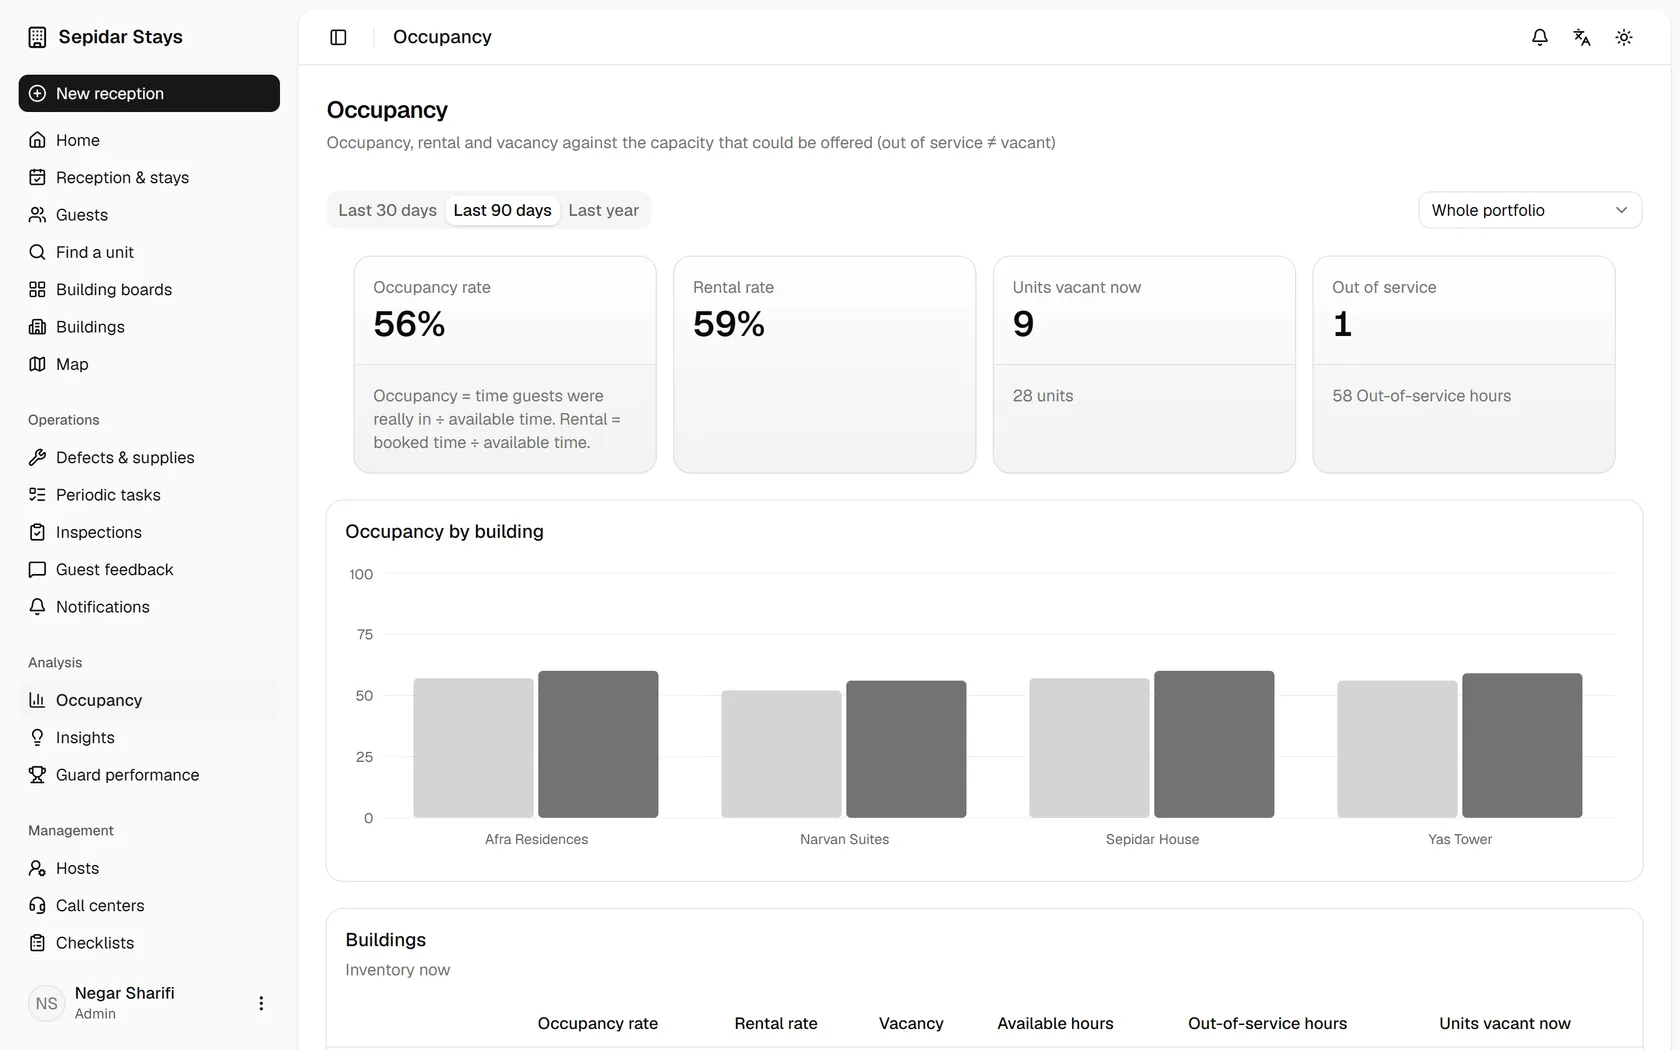
Task: Select the Last 90 days tab
Action: [502, 210]
